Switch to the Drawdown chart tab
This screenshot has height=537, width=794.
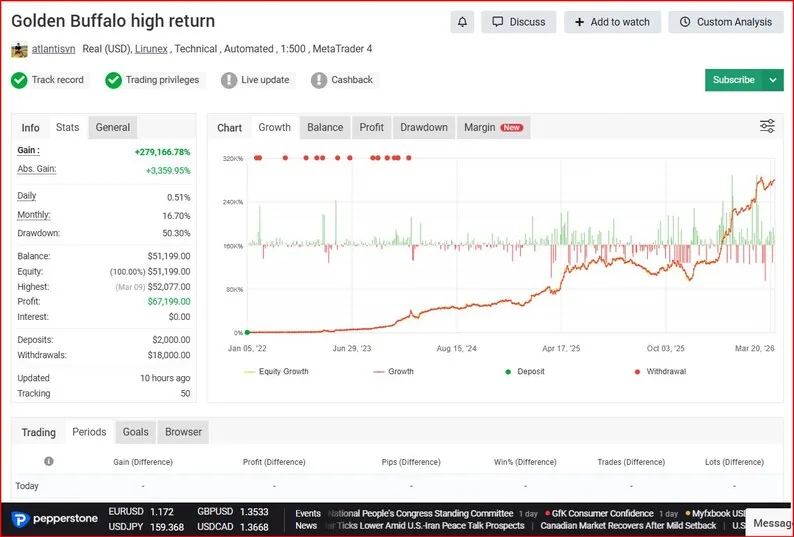[424, 128]
